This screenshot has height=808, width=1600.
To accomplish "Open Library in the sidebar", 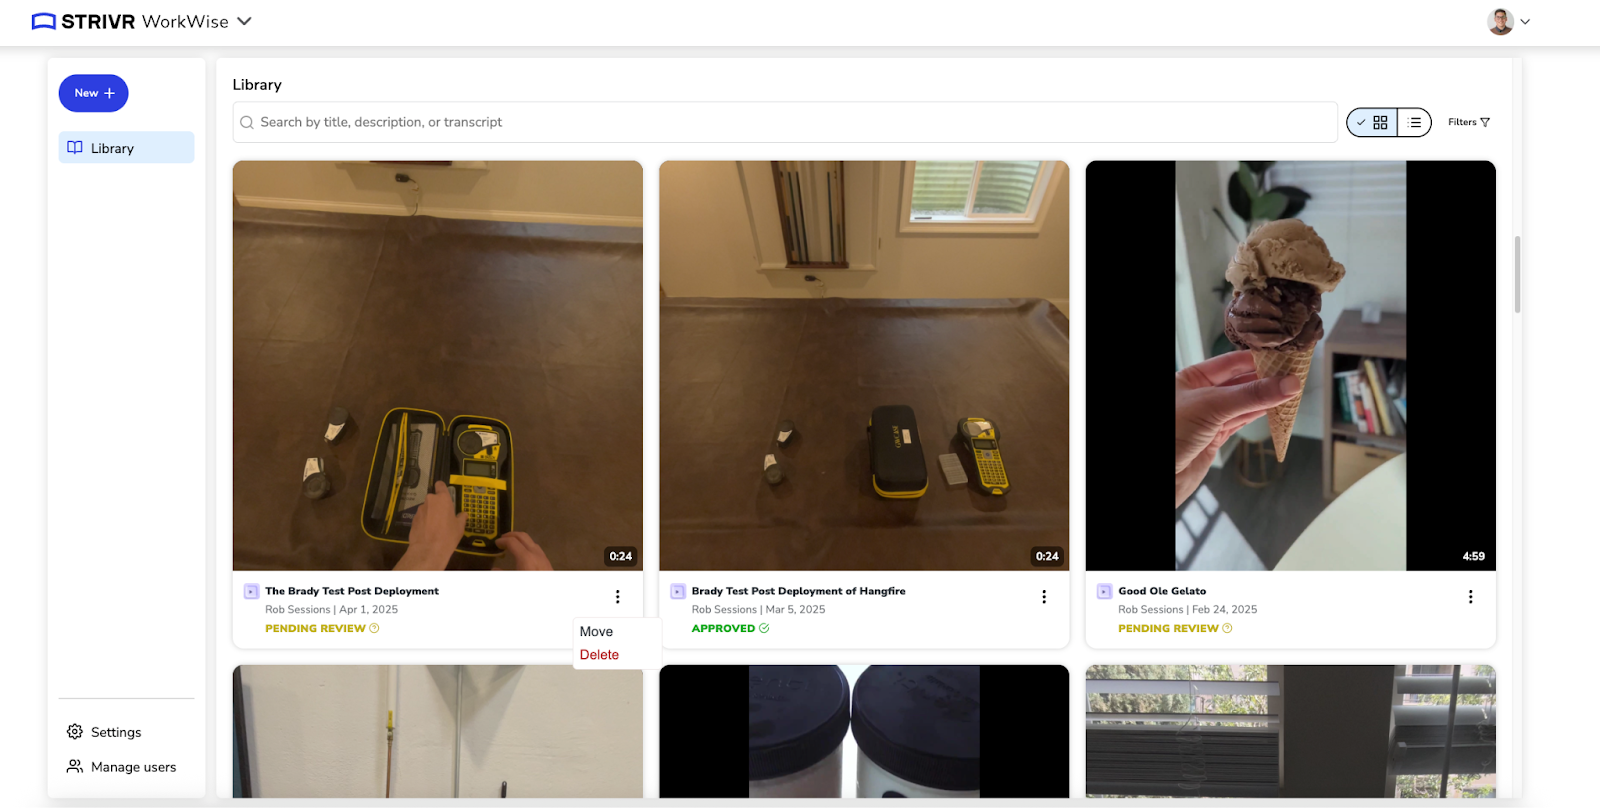I will tap(126, 148).
